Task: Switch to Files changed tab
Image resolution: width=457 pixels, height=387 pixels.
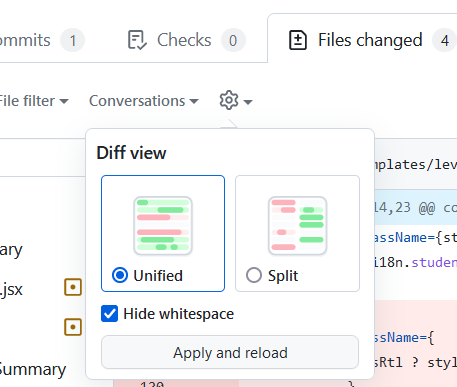Action: coord(363,40)
